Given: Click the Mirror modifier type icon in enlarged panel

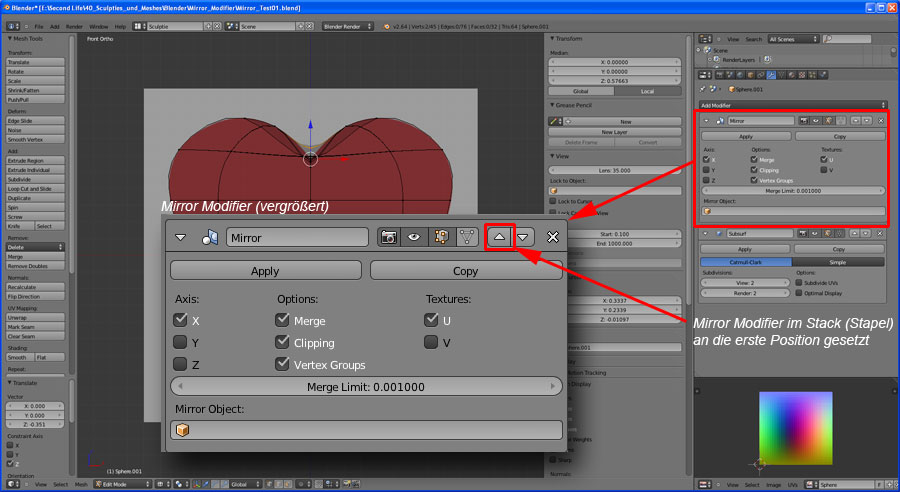Looking at the screenshot, I should pos(210,237).
